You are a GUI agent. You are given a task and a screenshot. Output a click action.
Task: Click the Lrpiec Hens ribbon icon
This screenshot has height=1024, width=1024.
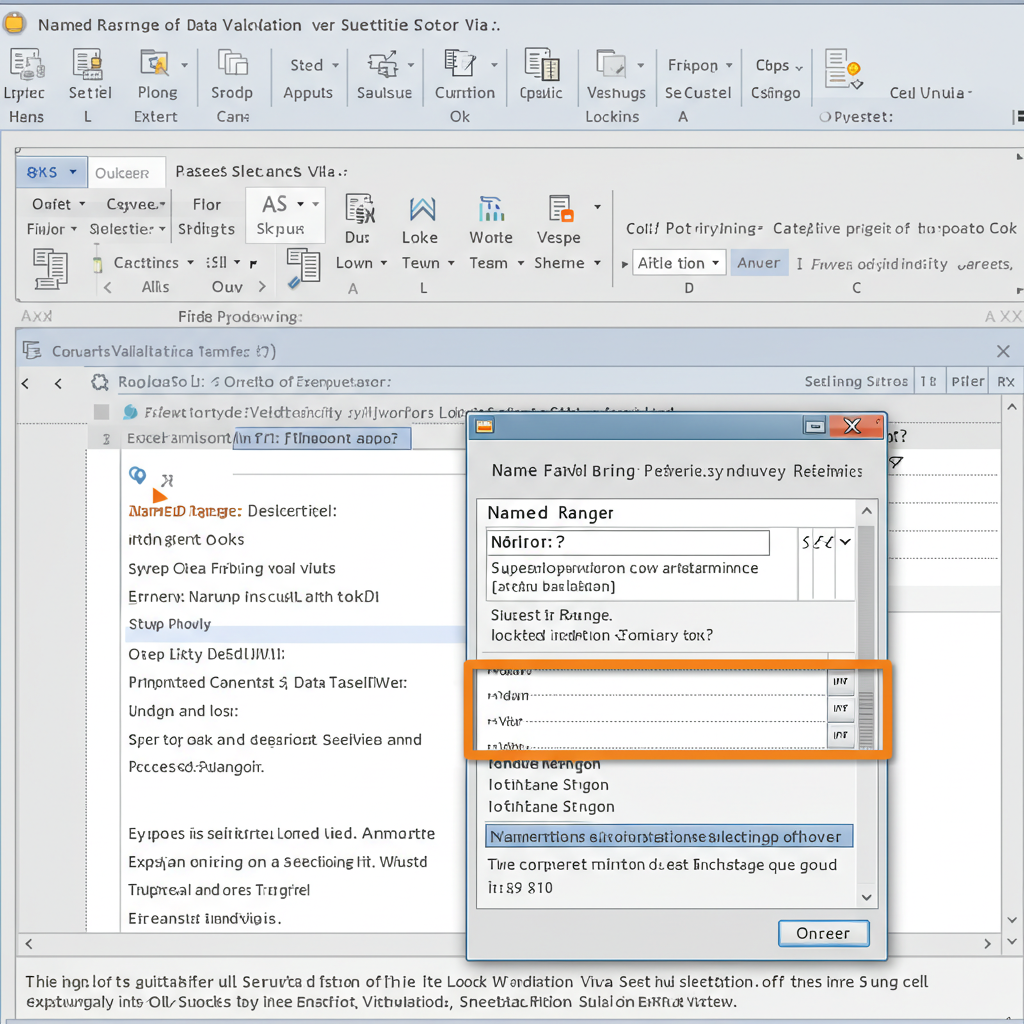click(26, 65)
